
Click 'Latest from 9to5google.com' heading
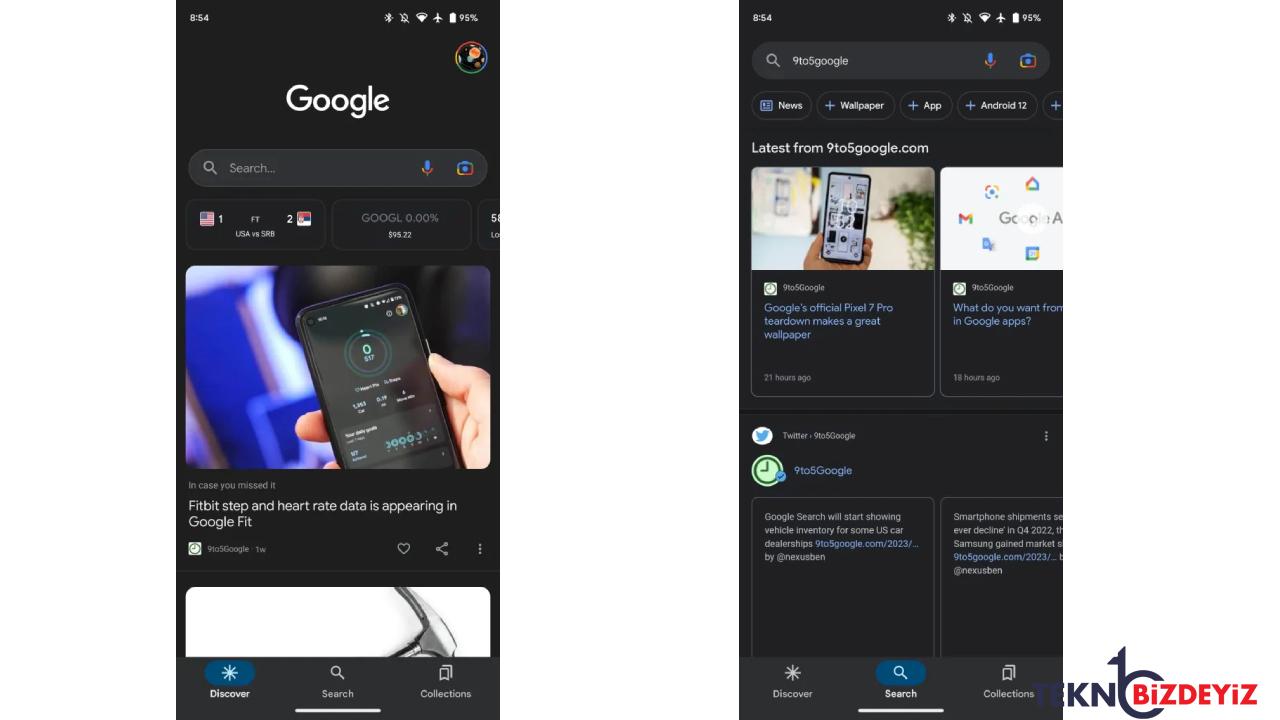tap(840, 148)
